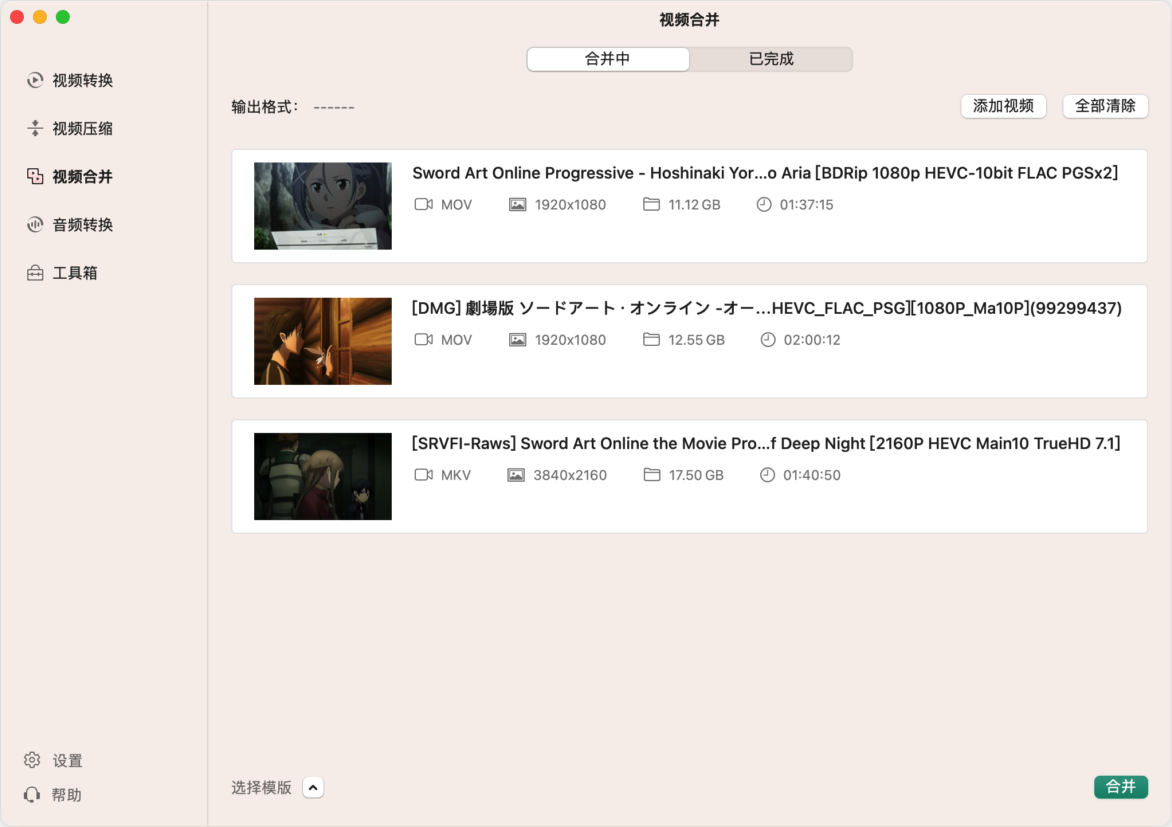This screenshot has width=1172, height=827.
Task: Click camera icon beside MOV of Hoshinaki video
Action: (x=424, y=204)
